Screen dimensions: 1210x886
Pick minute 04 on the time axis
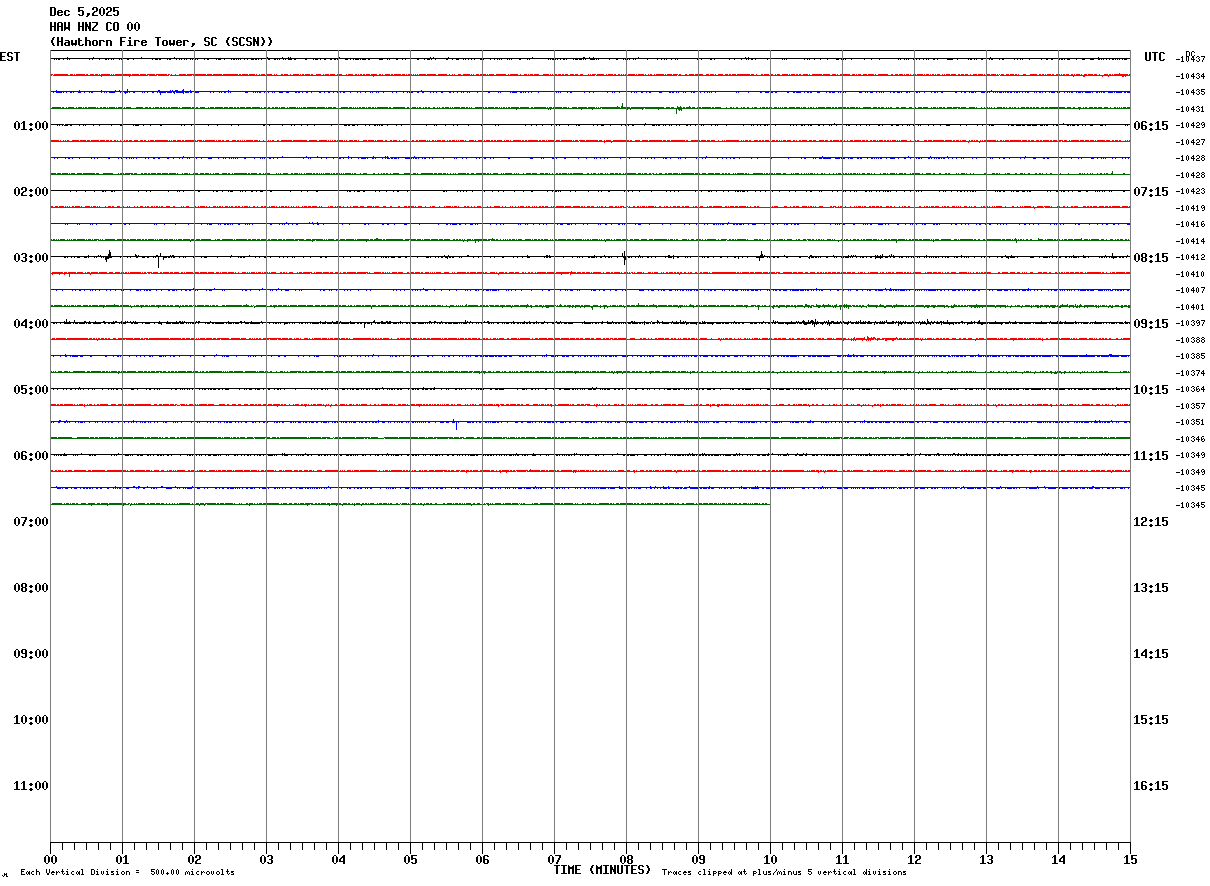338,860
